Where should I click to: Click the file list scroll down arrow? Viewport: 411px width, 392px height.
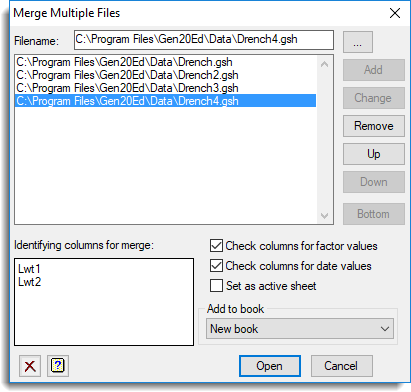tap(324, 216)
